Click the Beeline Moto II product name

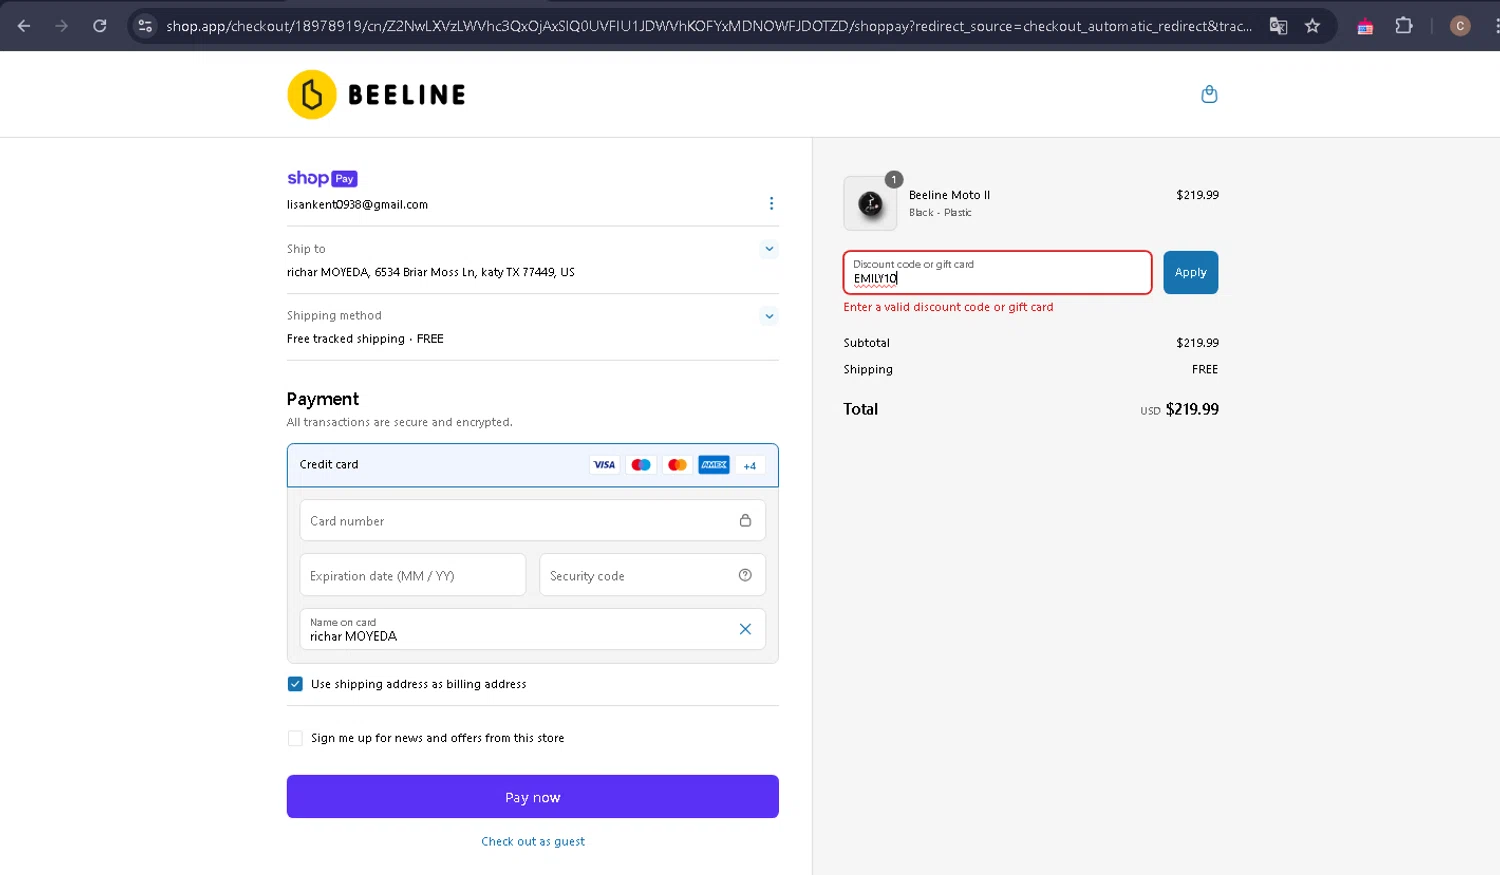click(x=949, y=195)
